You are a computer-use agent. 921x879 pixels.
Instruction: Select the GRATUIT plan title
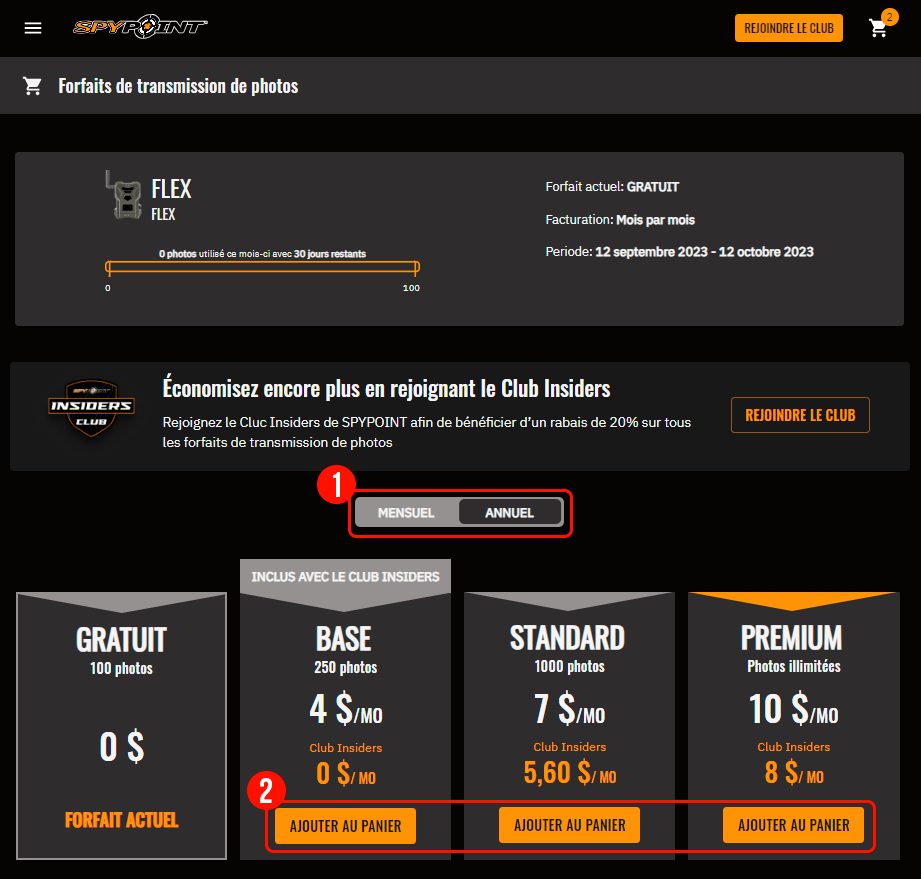(122, 640)
